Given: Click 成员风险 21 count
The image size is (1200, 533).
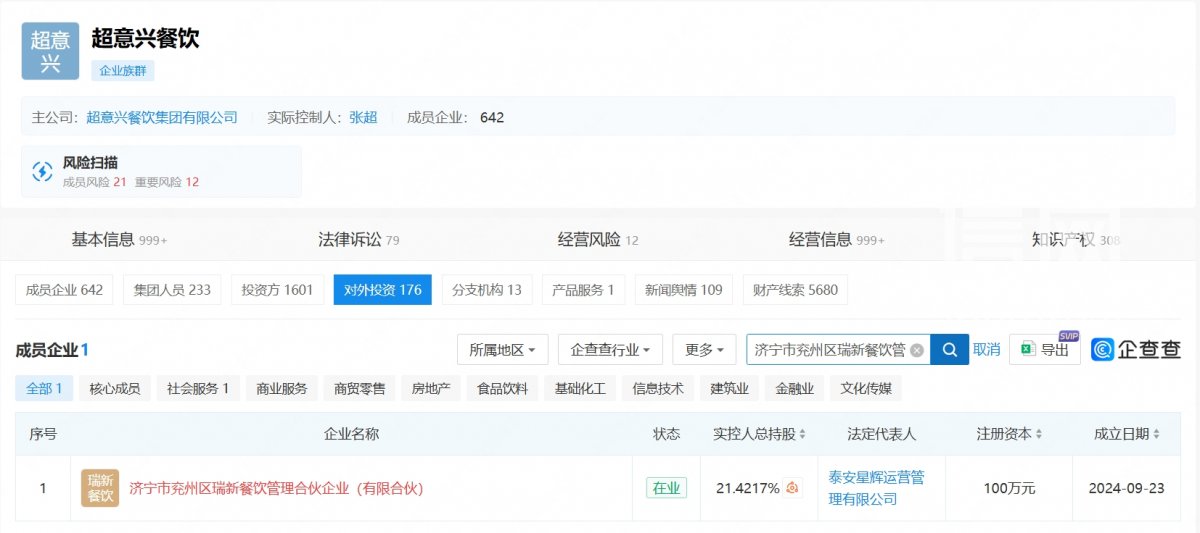Looking at the screenshot, I should coord(94,182).
